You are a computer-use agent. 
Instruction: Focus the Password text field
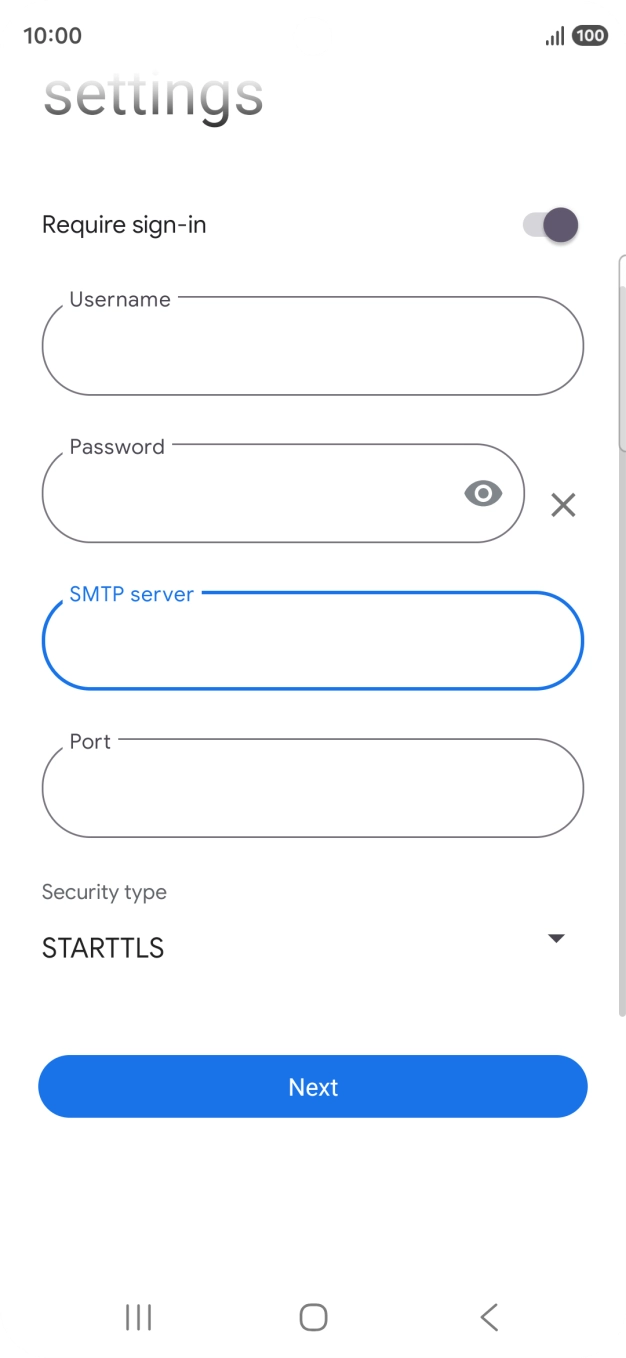click(x=250, y=494)
